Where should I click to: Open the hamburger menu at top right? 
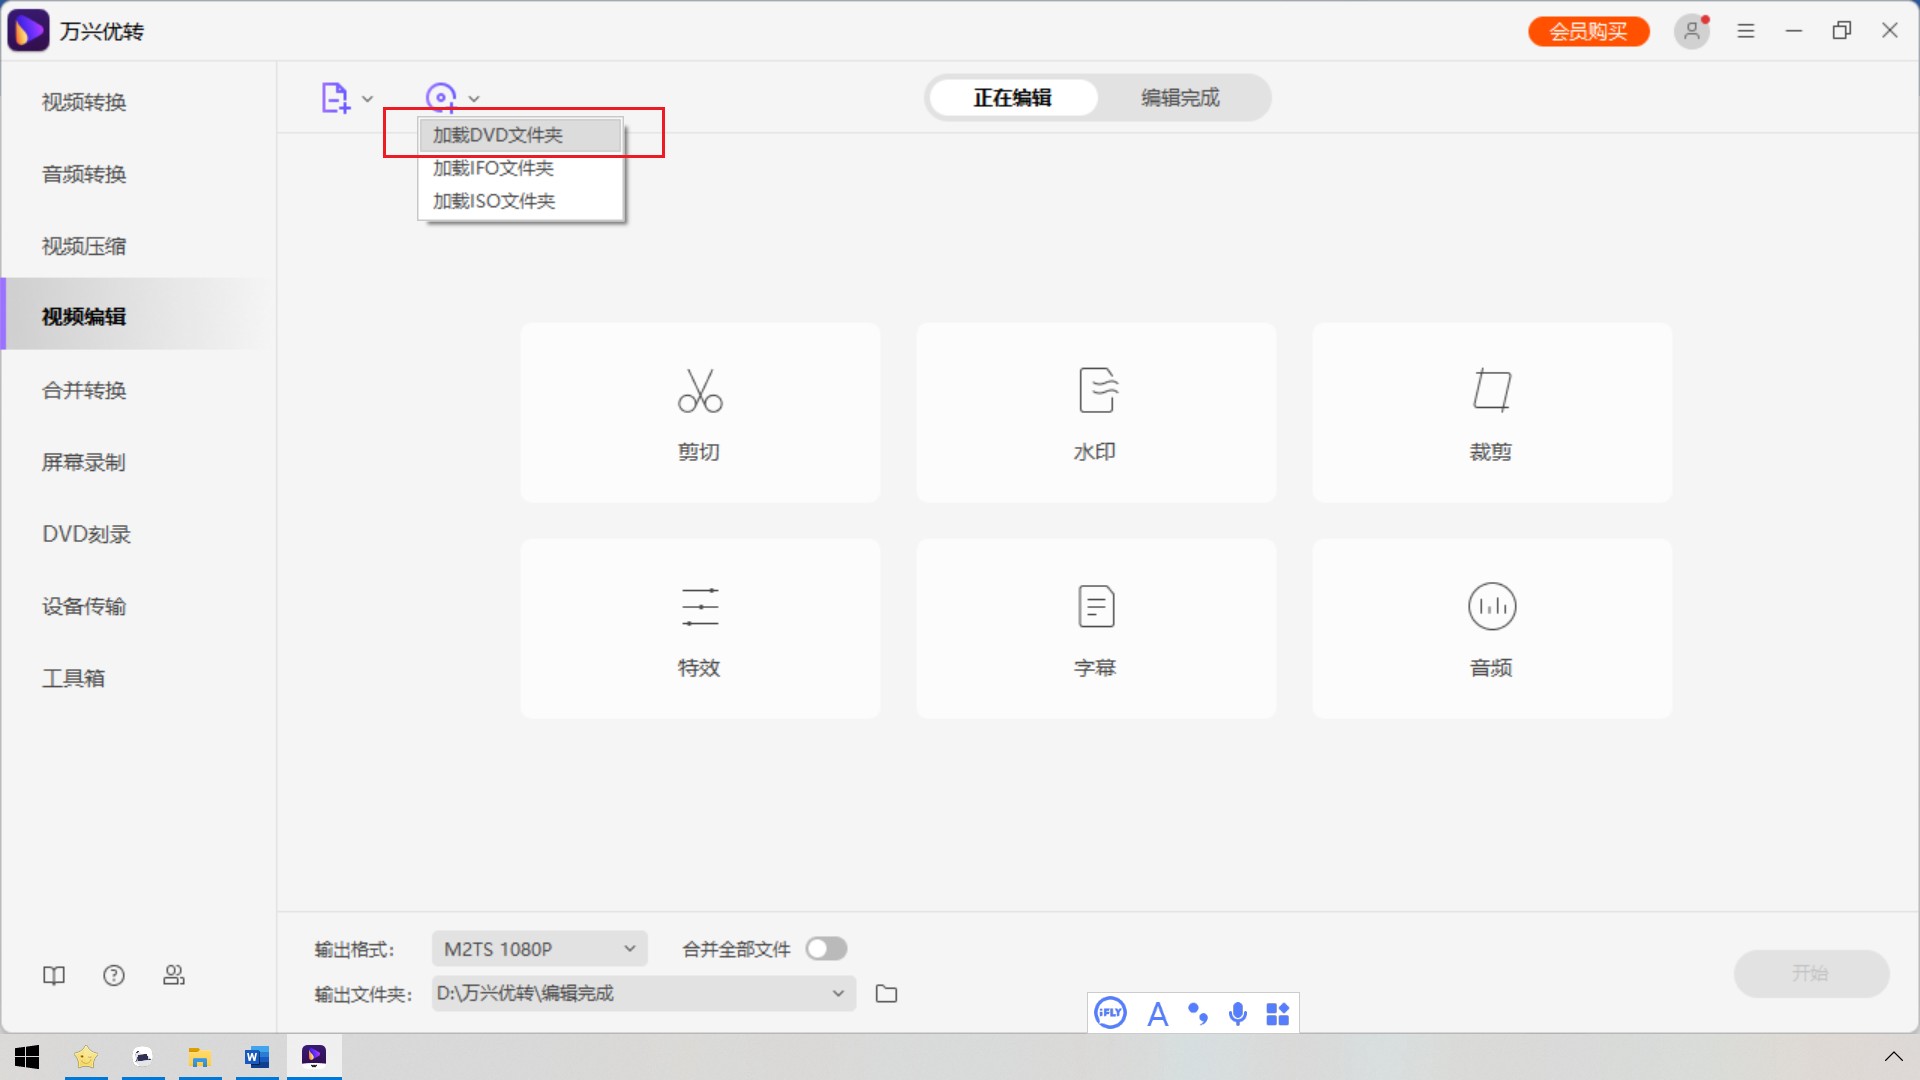tap(1745, 31)
